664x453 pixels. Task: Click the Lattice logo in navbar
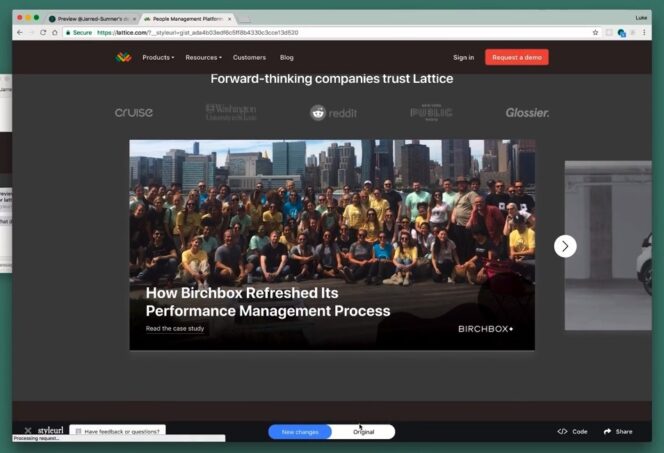[123, 57]
